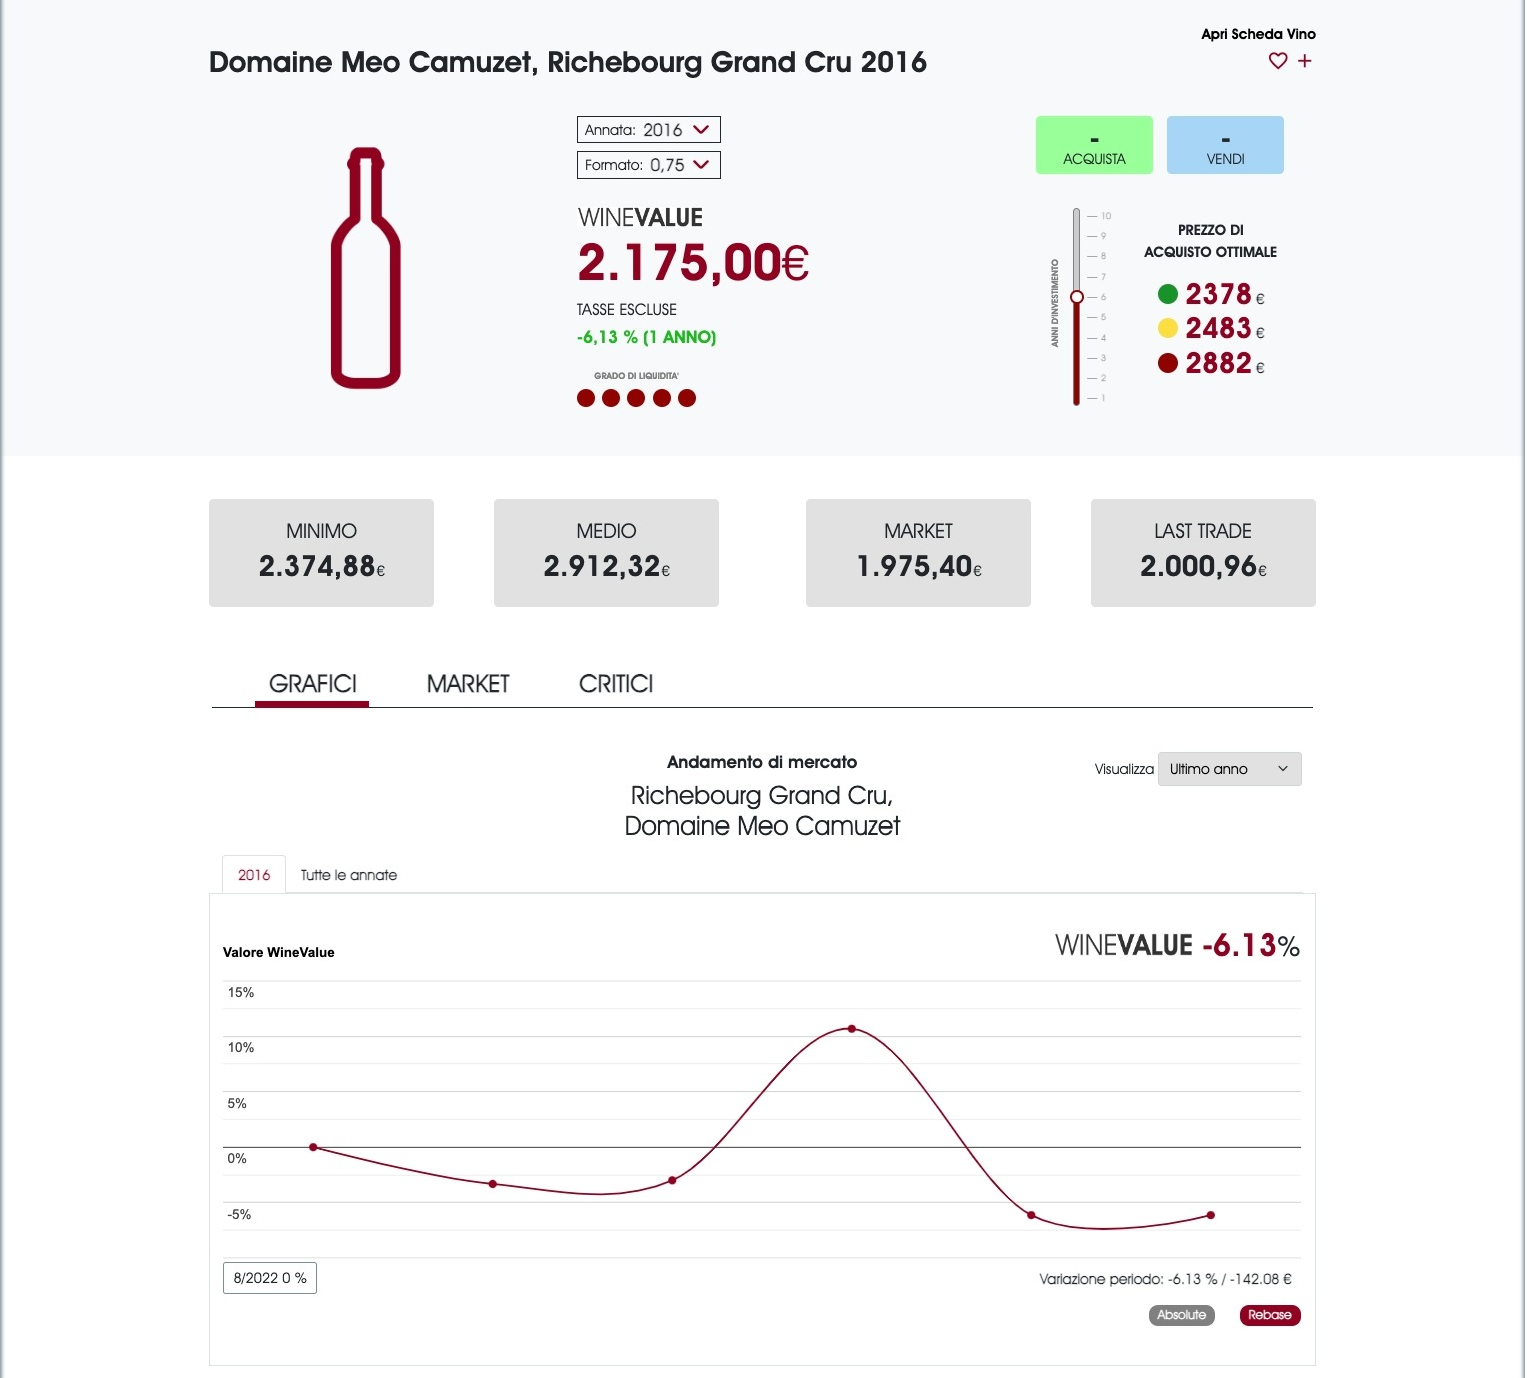Click the WineValue price 2.175,00€
The width and height of the screenshot is (1527, 1378).
point(693,263)
